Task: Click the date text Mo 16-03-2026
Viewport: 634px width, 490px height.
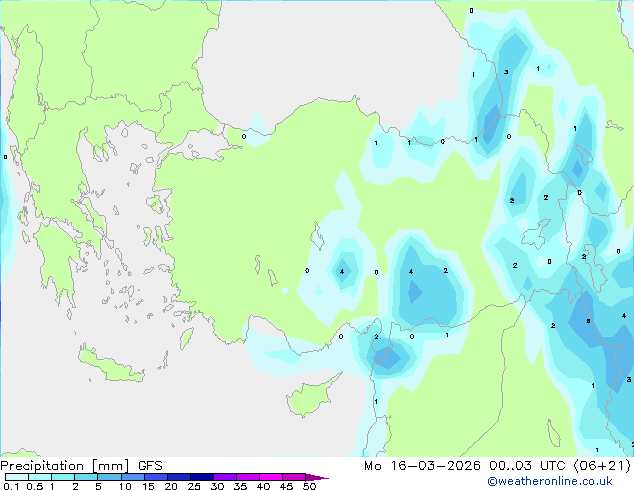Action: 422,466
